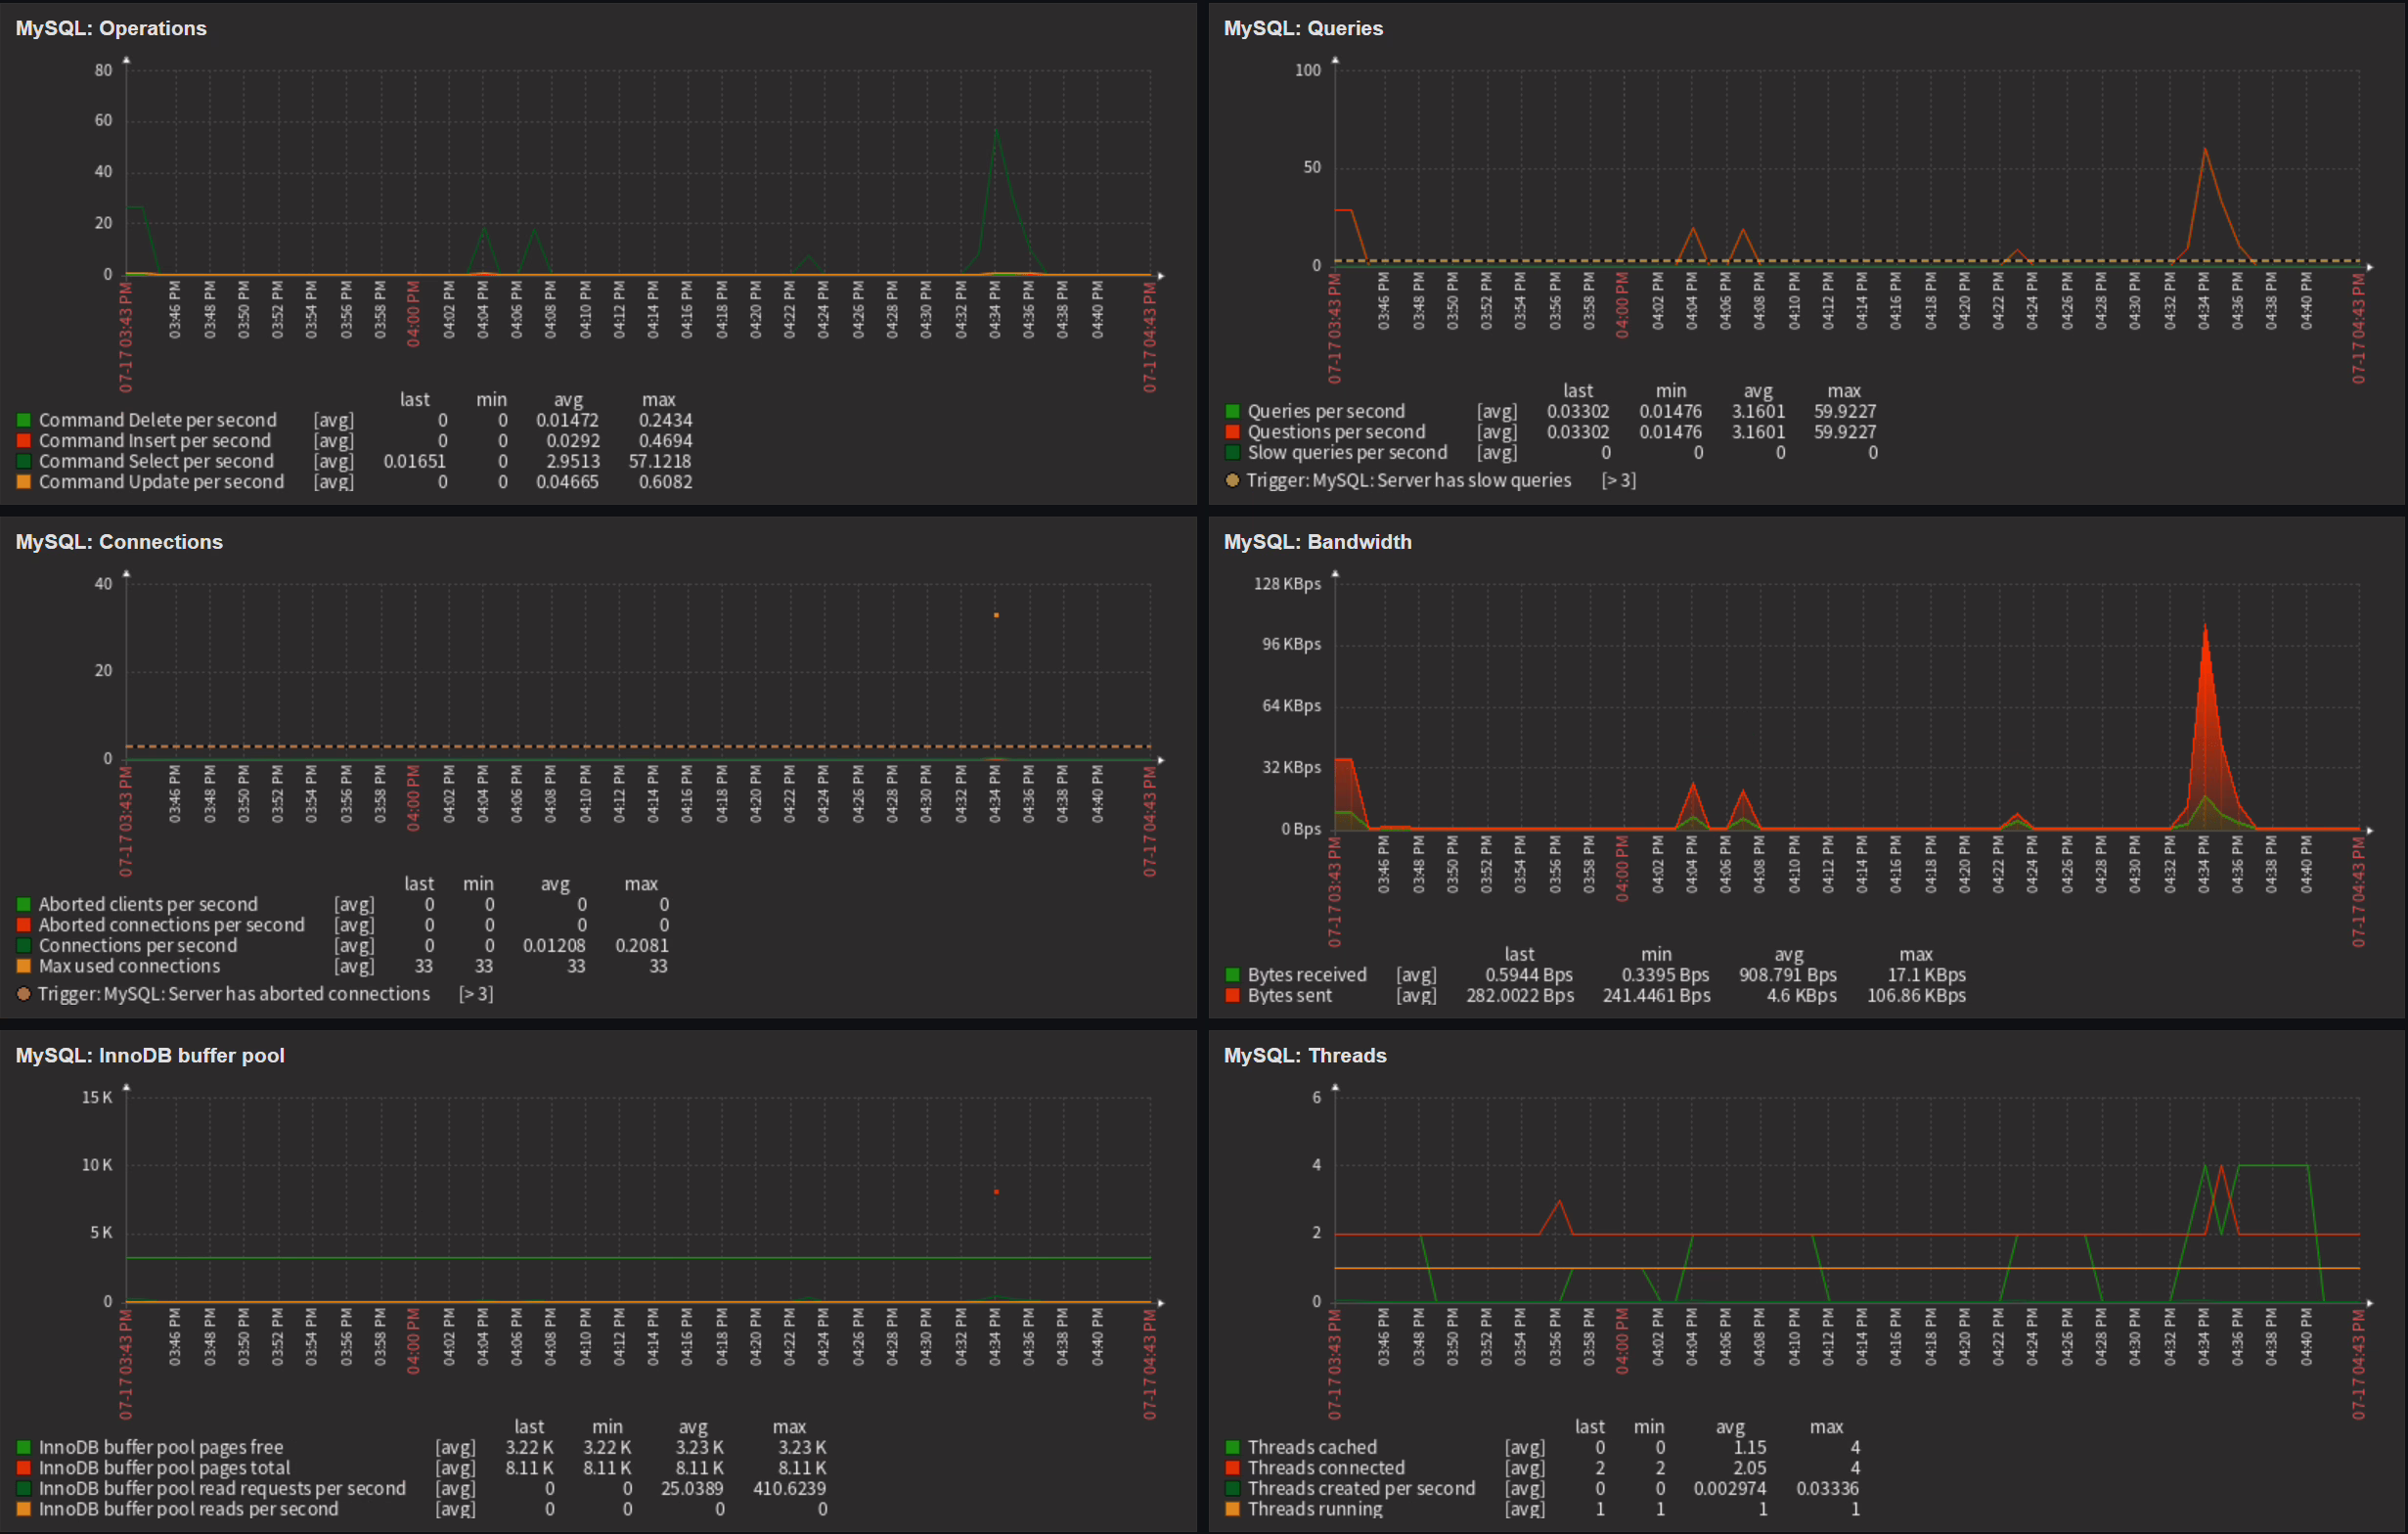Click Trigger: MySQL: Server has aborted connections text
The image size is (2408, 1534).
coord(234,994)
